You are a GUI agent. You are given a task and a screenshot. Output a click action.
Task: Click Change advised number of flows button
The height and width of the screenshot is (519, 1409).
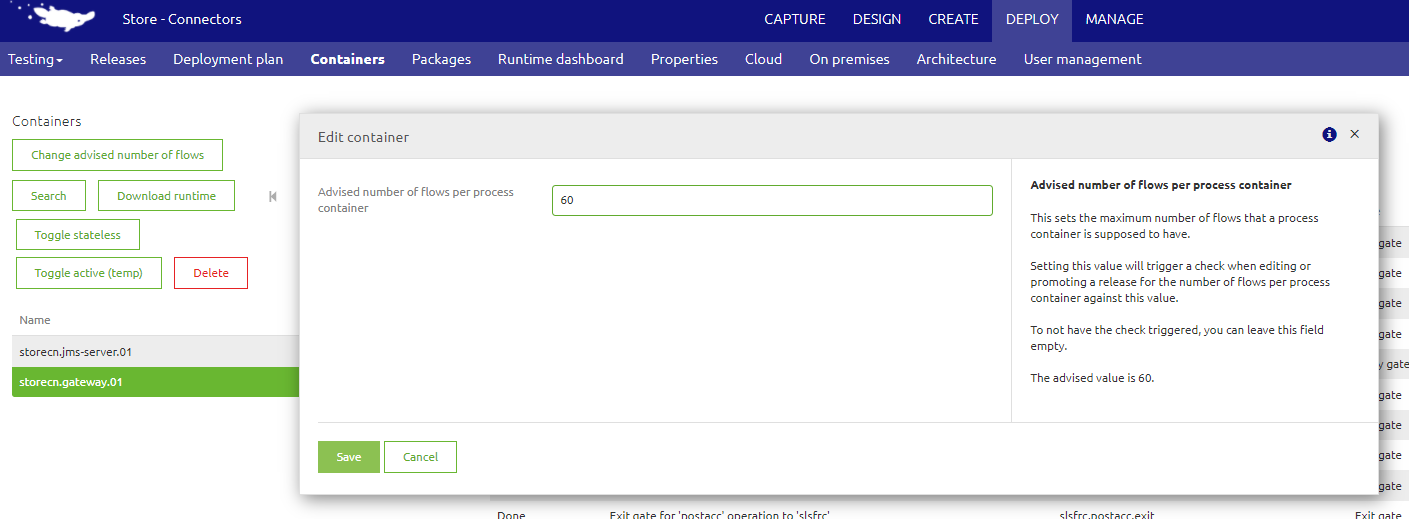pyautogui.click(x=118, y=155)
